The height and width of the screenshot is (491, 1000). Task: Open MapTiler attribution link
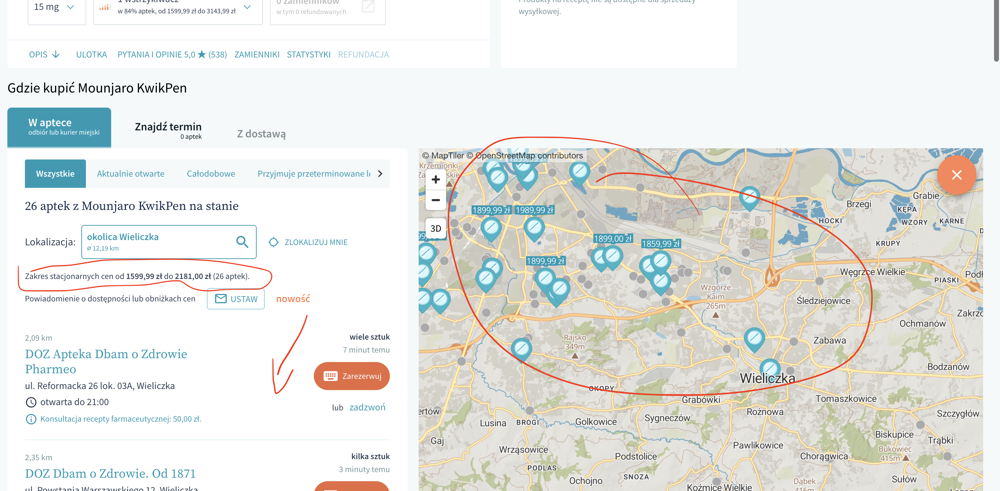(441, 156)
